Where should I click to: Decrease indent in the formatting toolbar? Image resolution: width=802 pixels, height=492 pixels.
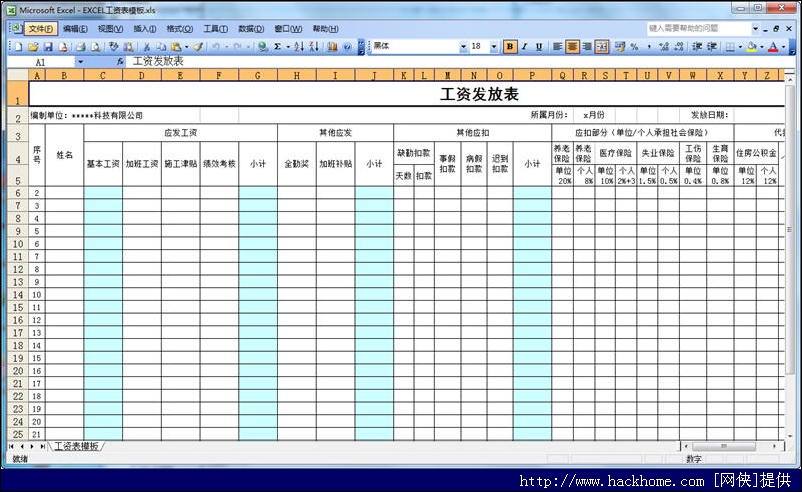click(697, 47)
